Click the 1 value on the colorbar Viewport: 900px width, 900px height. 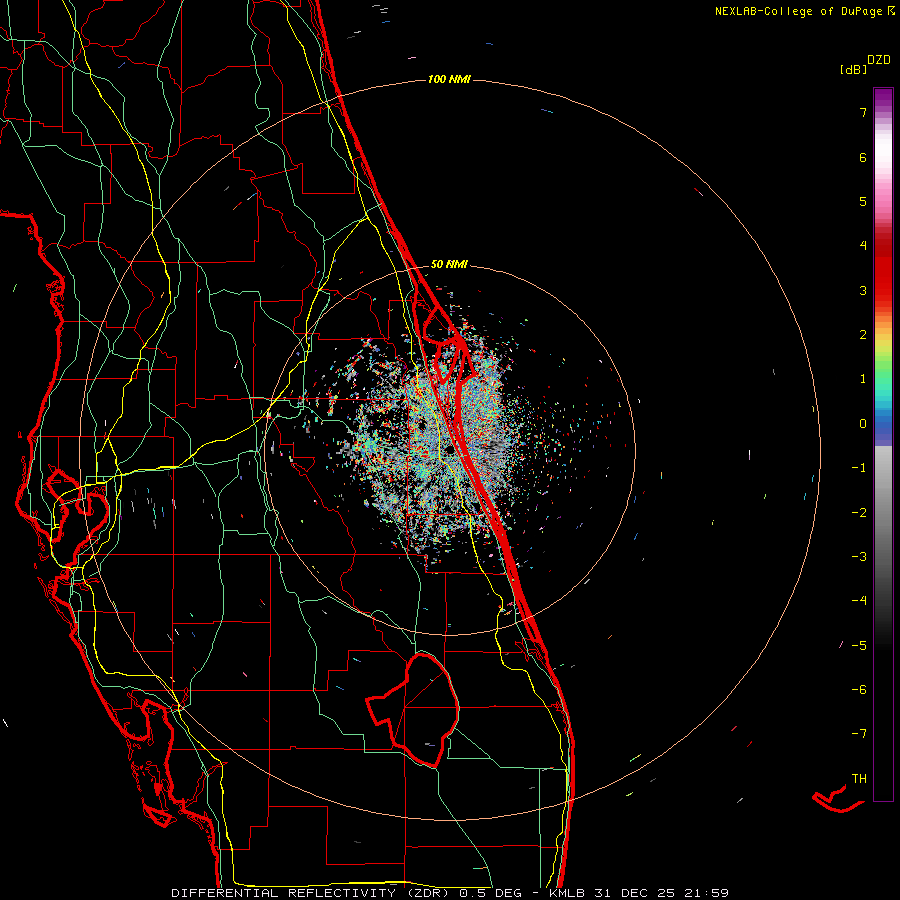point(863,379)
